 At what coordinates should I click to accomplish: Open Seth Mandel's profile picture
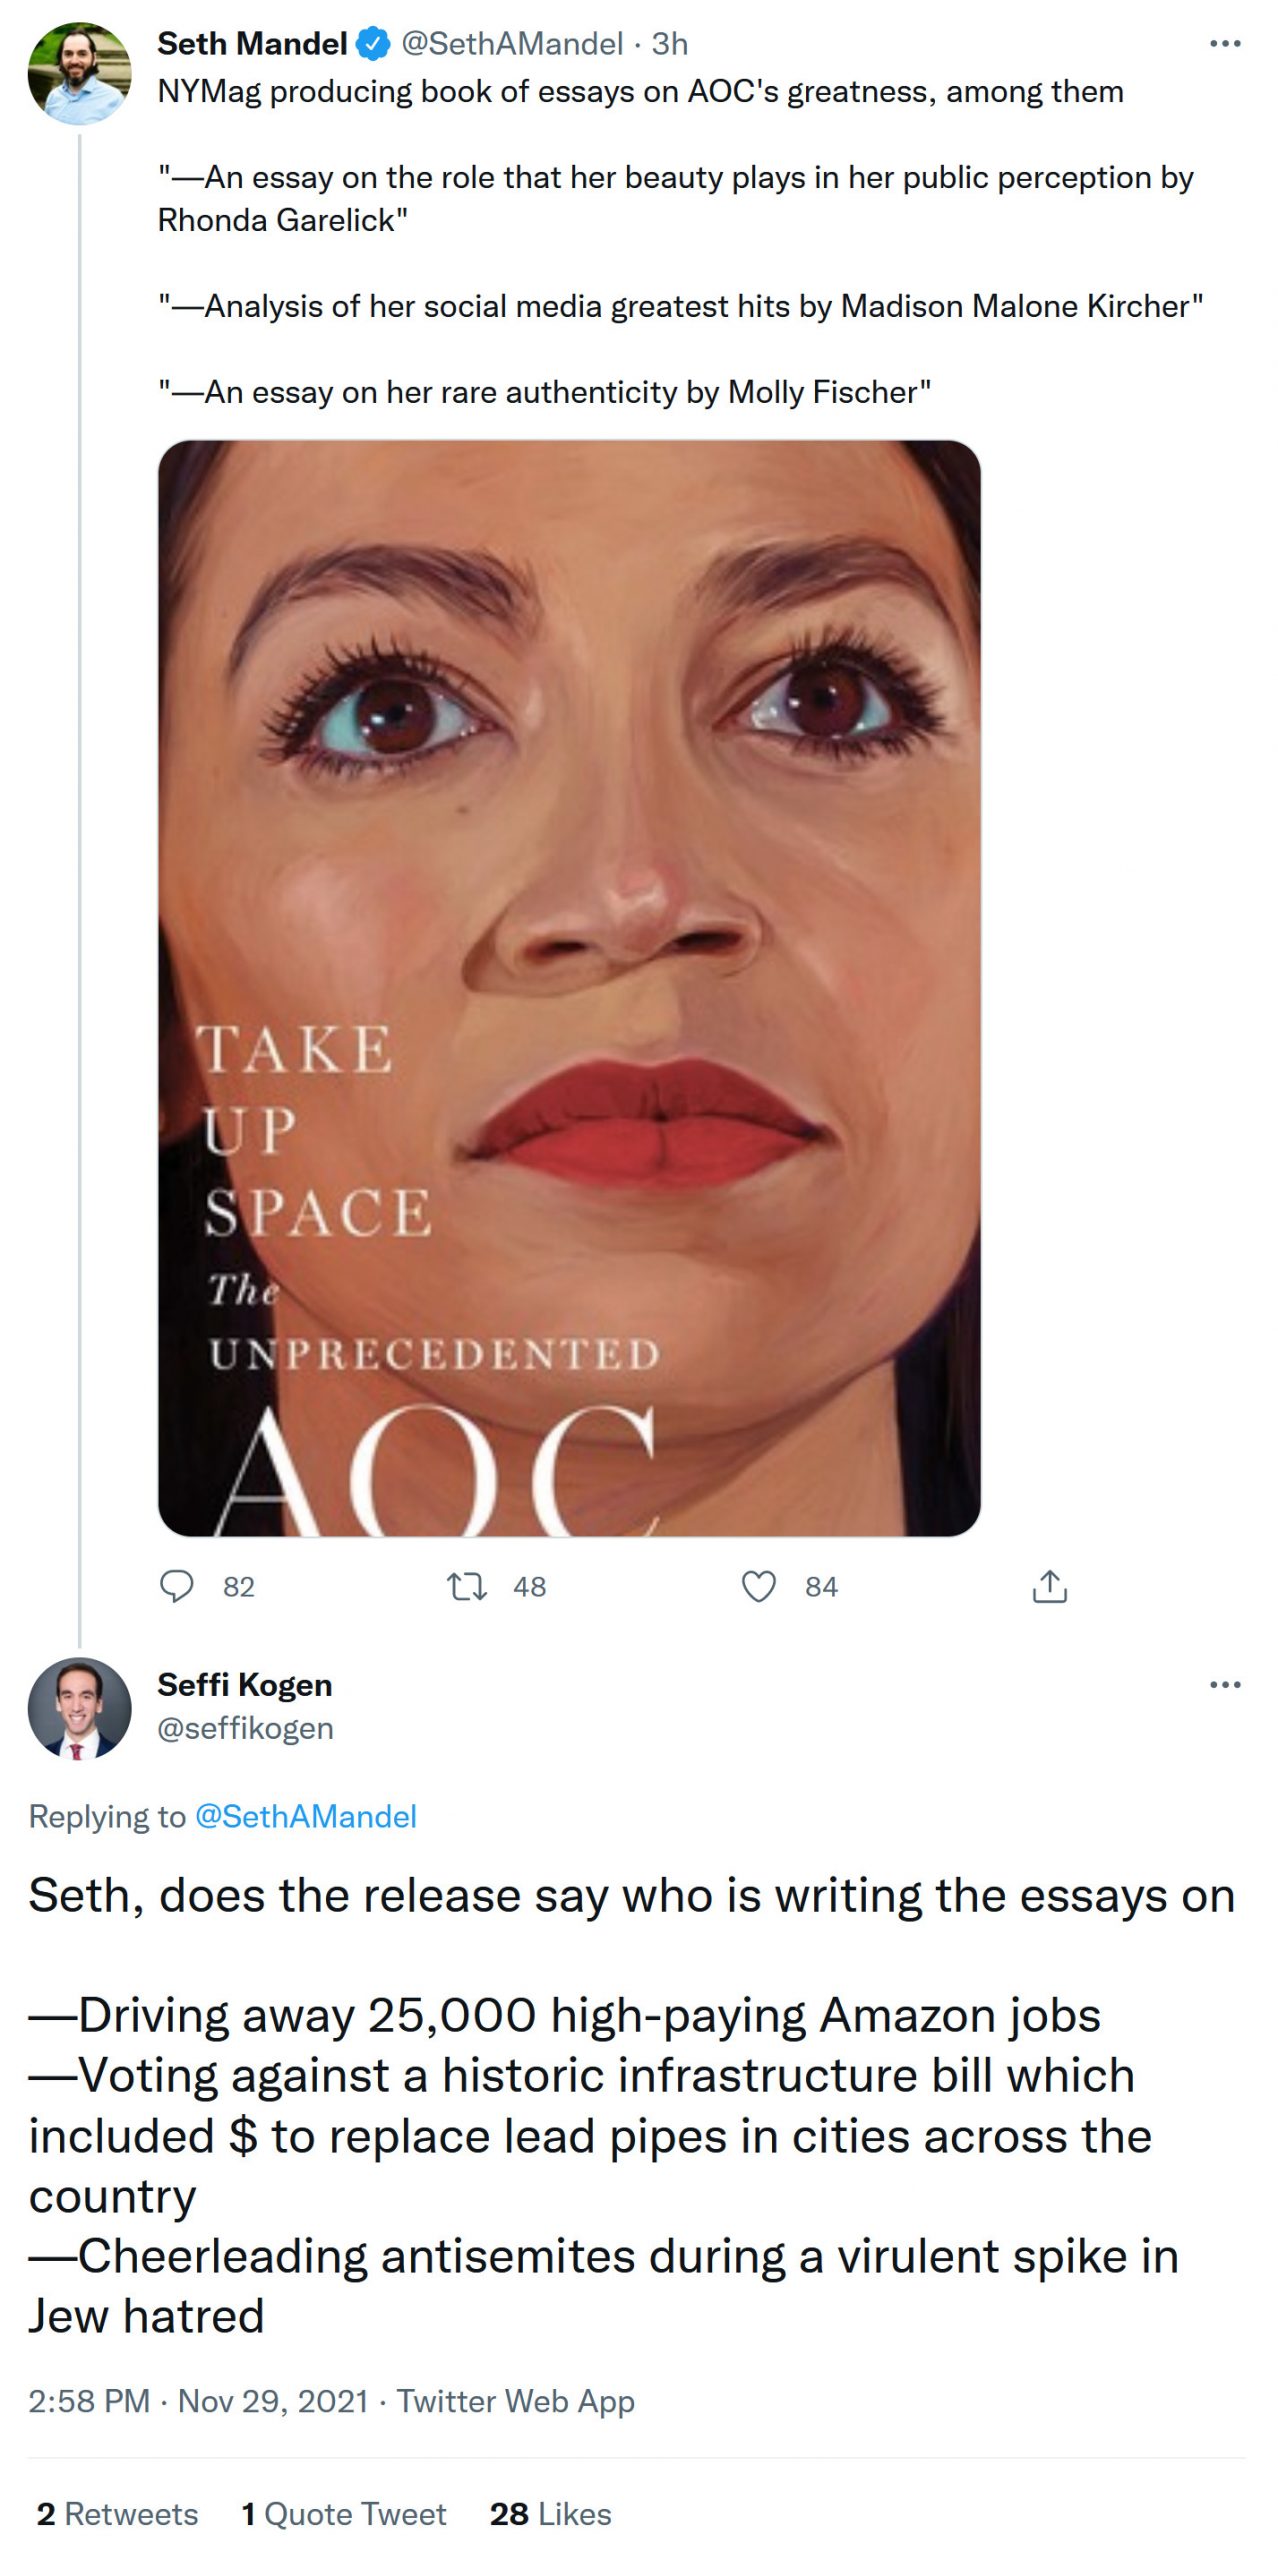(x=79, y=73)
